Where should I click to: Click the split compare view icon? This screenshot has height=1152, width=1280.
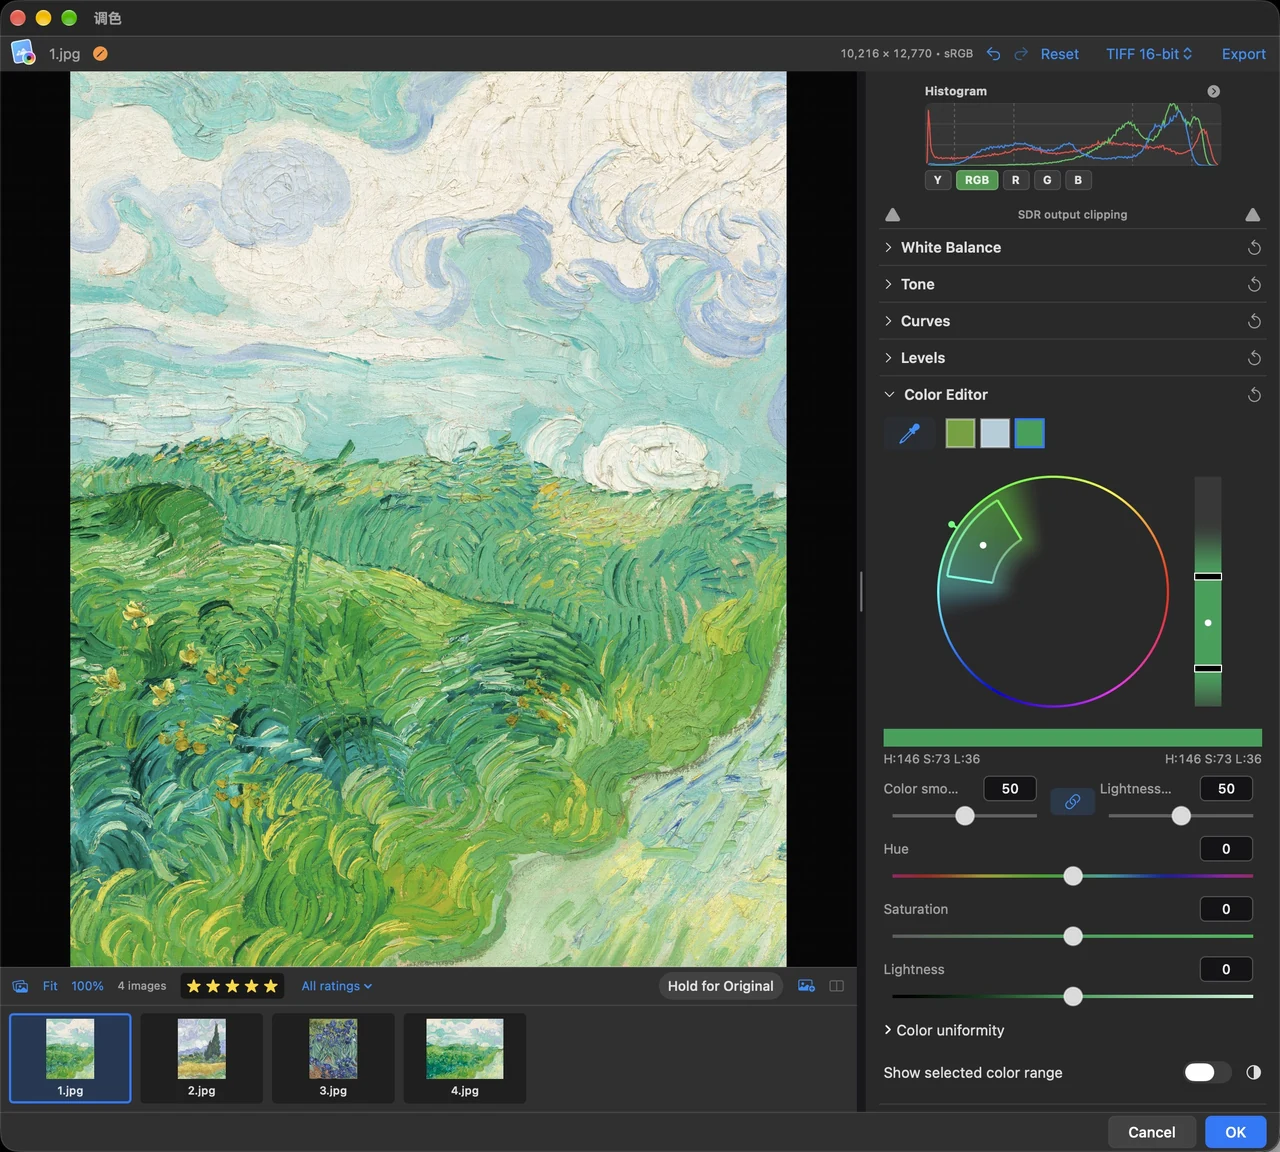click(837, 986)
